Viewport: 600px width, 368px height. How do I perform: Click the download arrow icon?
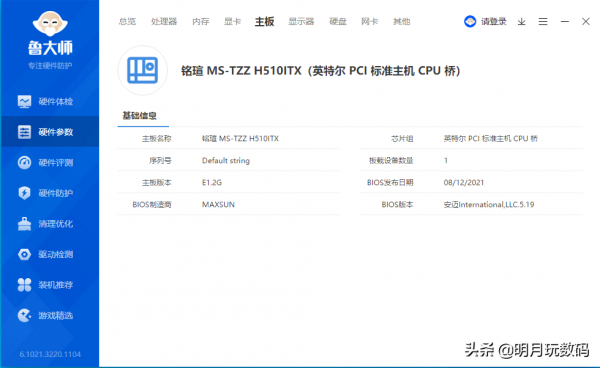click(x=522, y=22)
